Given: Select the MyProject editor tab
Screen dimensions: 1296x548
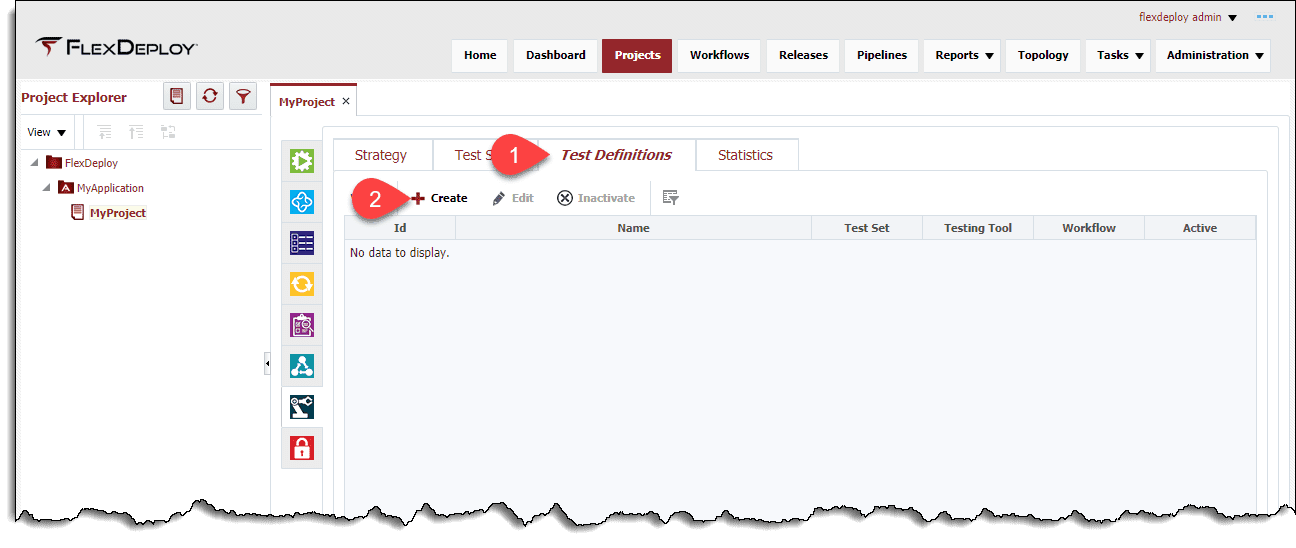Looking at the screenshot, I should pos(307,101).
